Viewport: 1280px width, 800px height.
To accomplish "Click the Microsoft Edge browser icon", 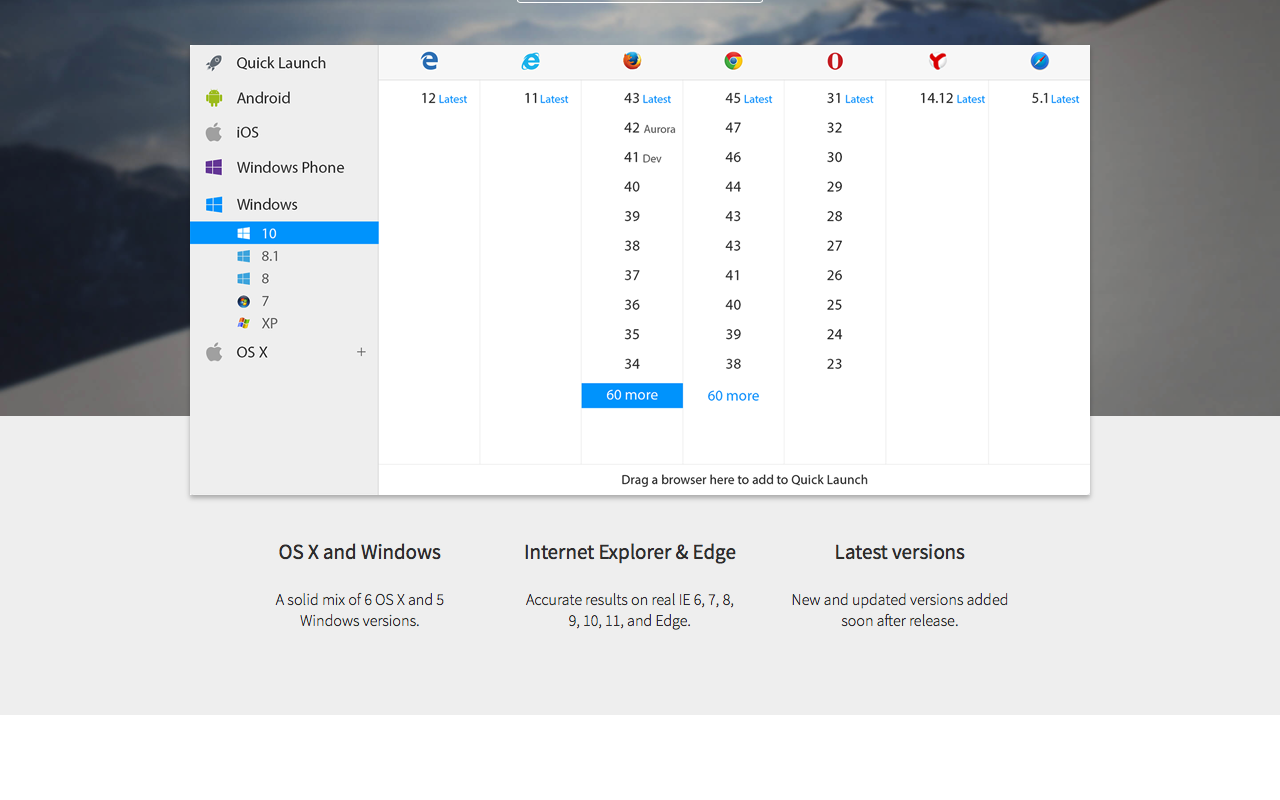I will pos(429,61).
